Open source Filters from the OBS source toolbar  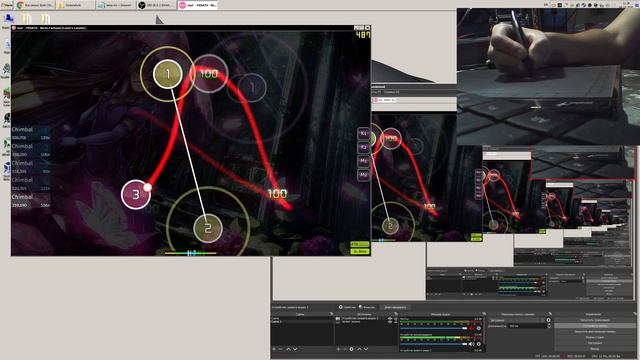[367, 307]
